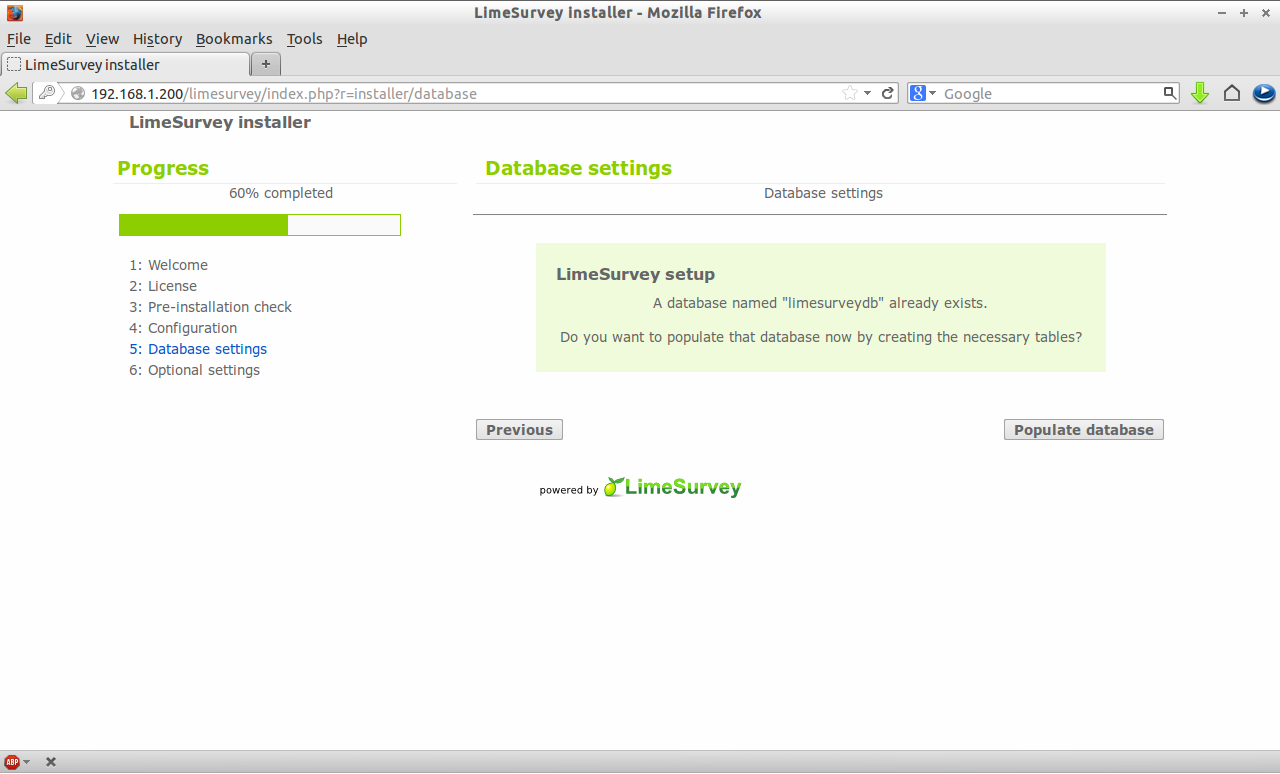The width and height of the screenshot is (1280, 774).
Task: Open the File menu
Action: pos(19,39)
